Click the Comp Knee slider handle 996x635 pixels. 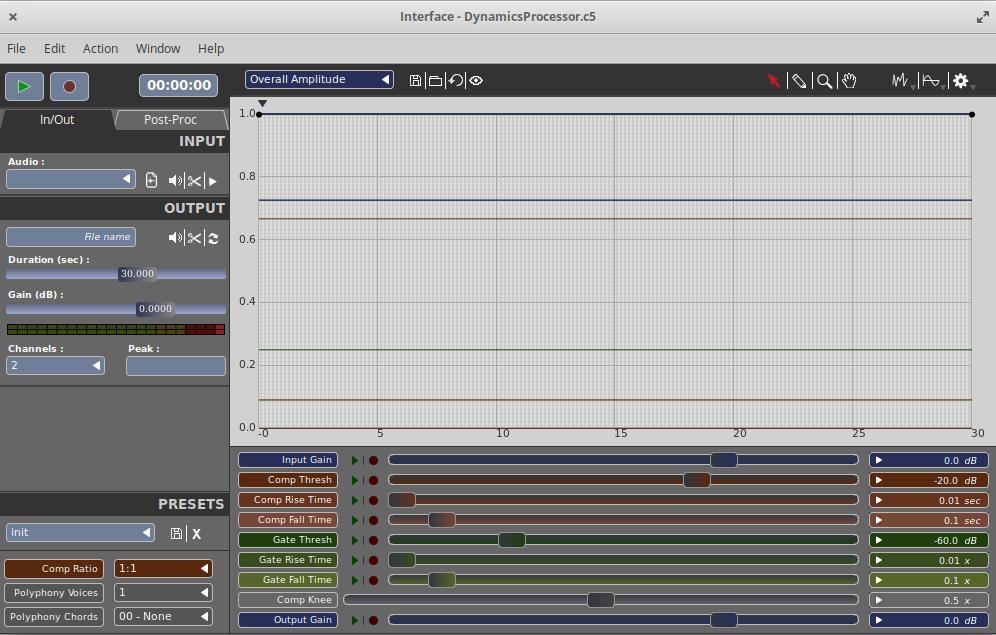point(600,600)
